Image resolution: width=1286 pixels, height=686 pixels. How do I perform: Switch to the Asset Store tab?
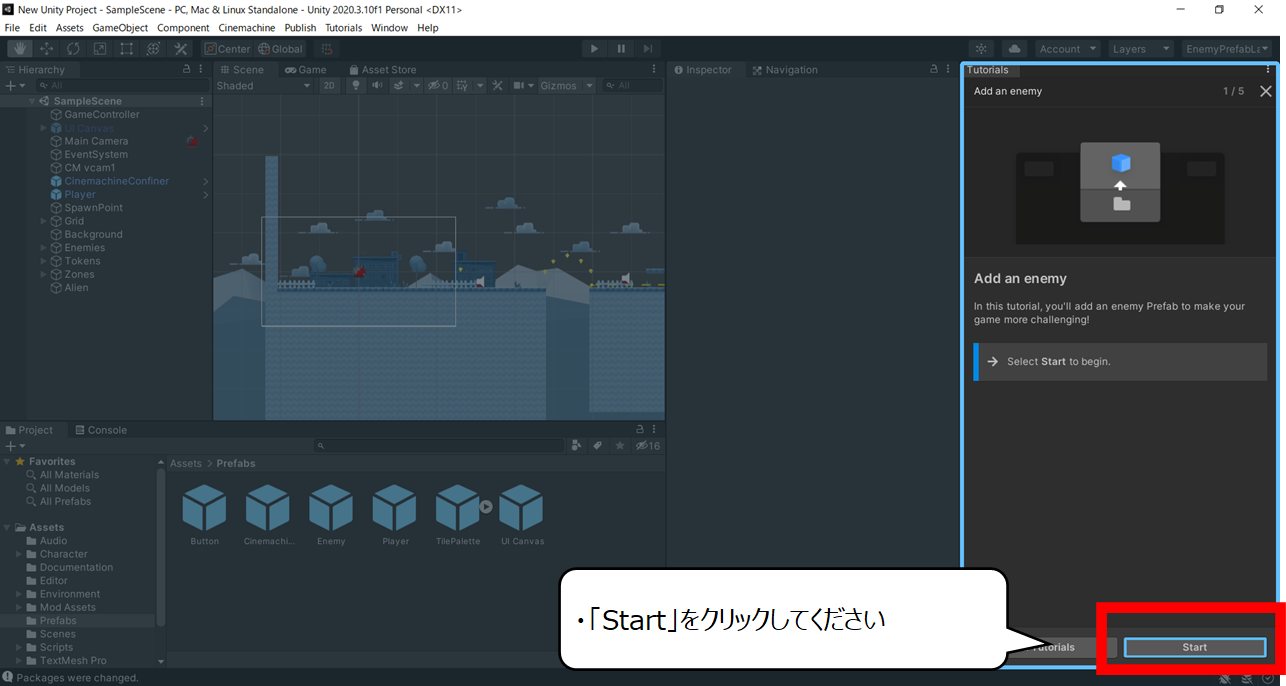(382, 70)
